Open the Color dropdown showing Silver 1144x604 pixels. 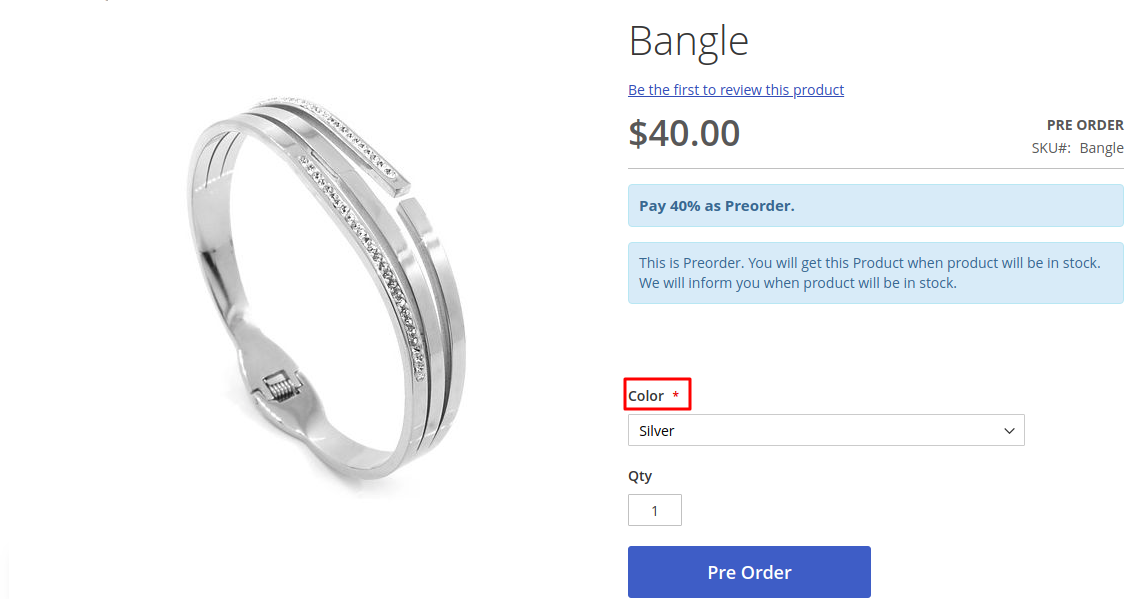tap(826, 430)
